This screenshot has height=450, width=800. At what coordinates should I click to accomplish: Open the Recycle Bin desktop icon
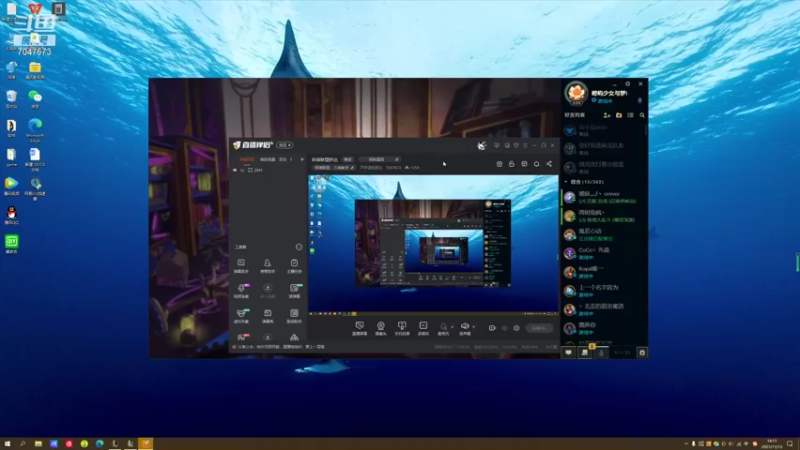tap(11, 98)
